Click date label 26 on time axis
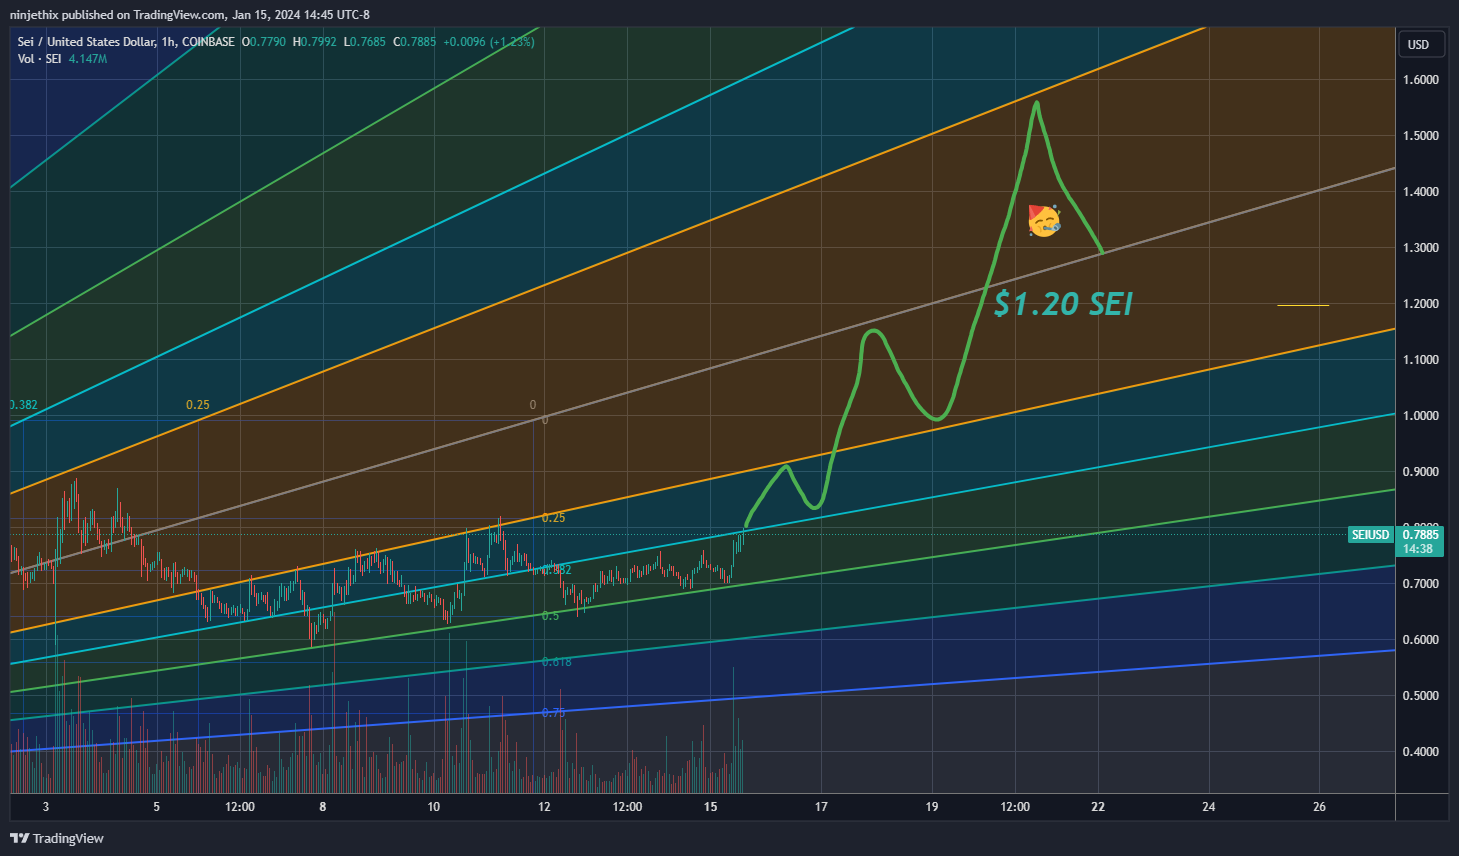 tap(1319, 807)
